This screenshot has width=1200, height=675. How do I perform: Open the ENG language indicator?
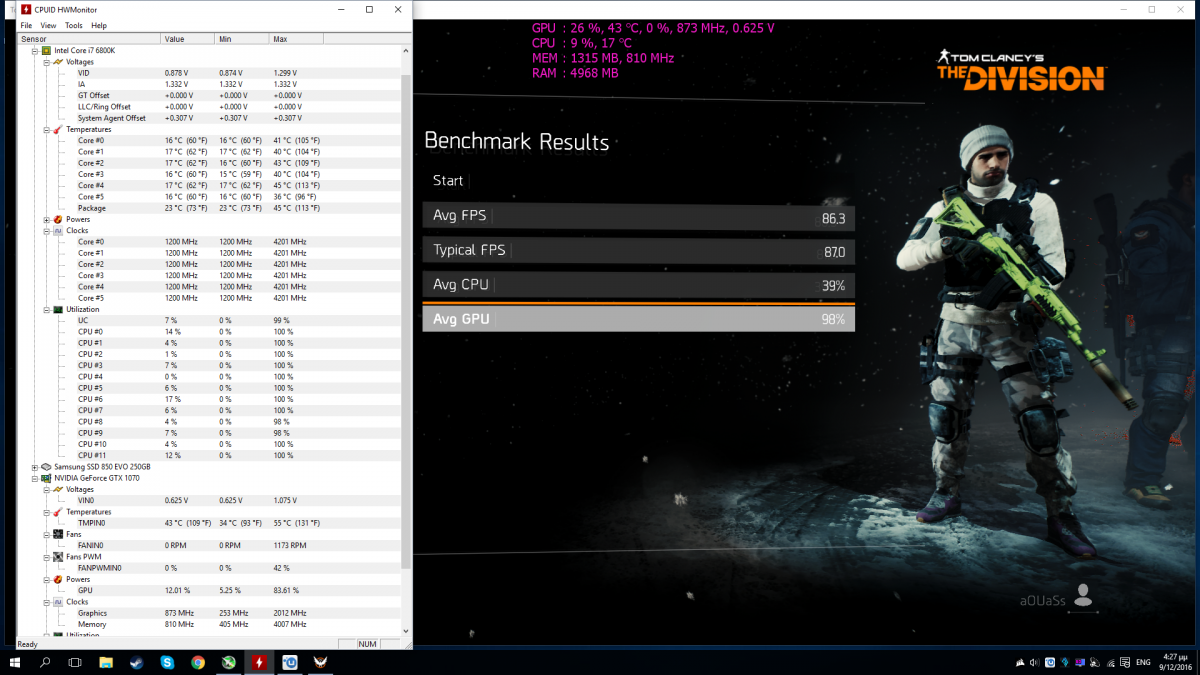tap(1142, 662)
